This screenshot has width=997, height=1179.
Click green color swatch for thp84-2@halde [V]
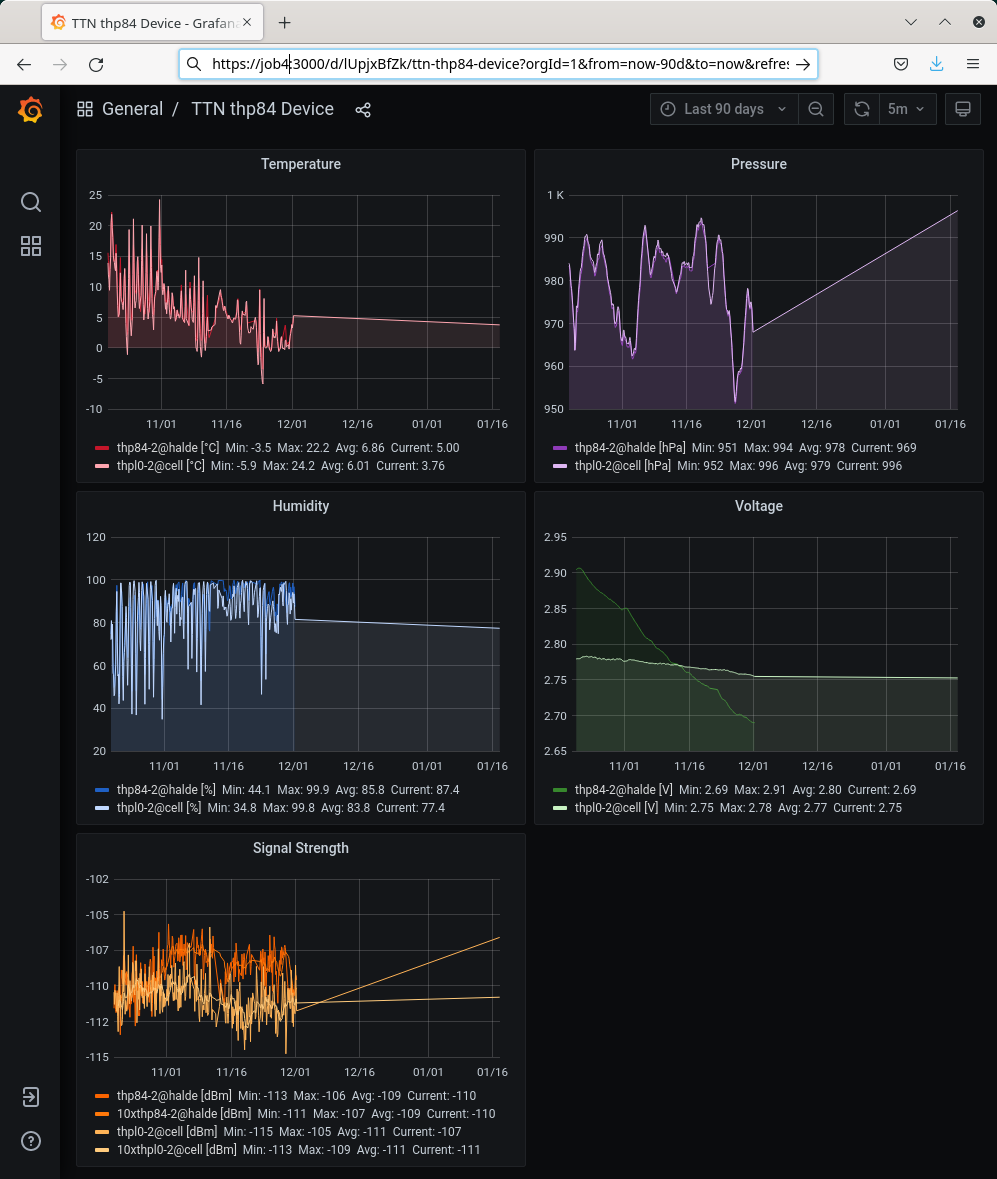coord(560,790)
